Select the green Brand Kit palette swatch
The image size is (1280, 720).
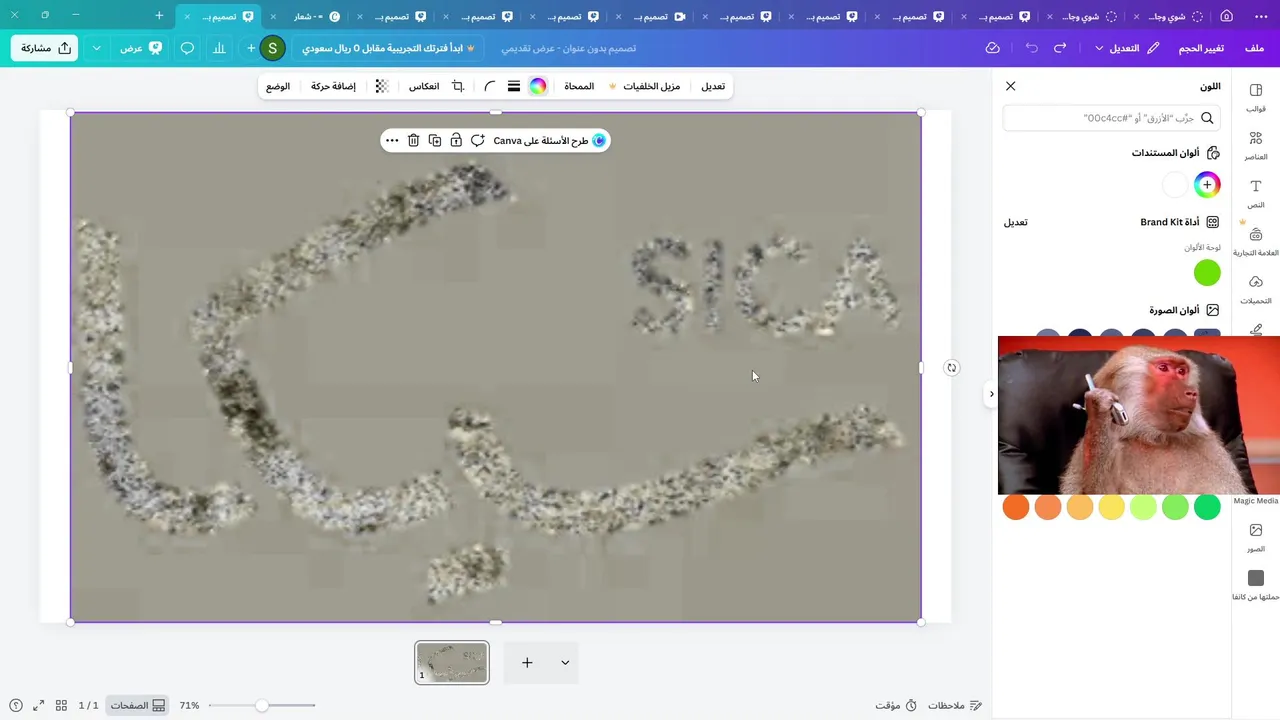coord(1207,272)
